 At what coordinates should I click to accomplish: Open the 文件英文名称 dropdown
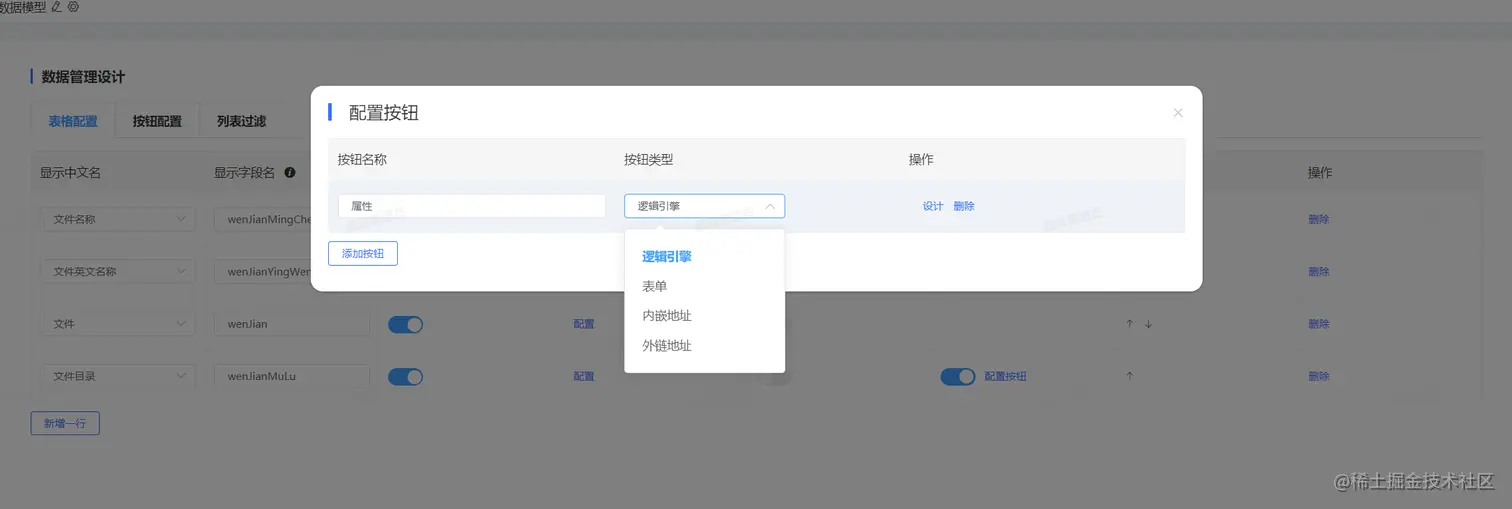click(118, 271)
